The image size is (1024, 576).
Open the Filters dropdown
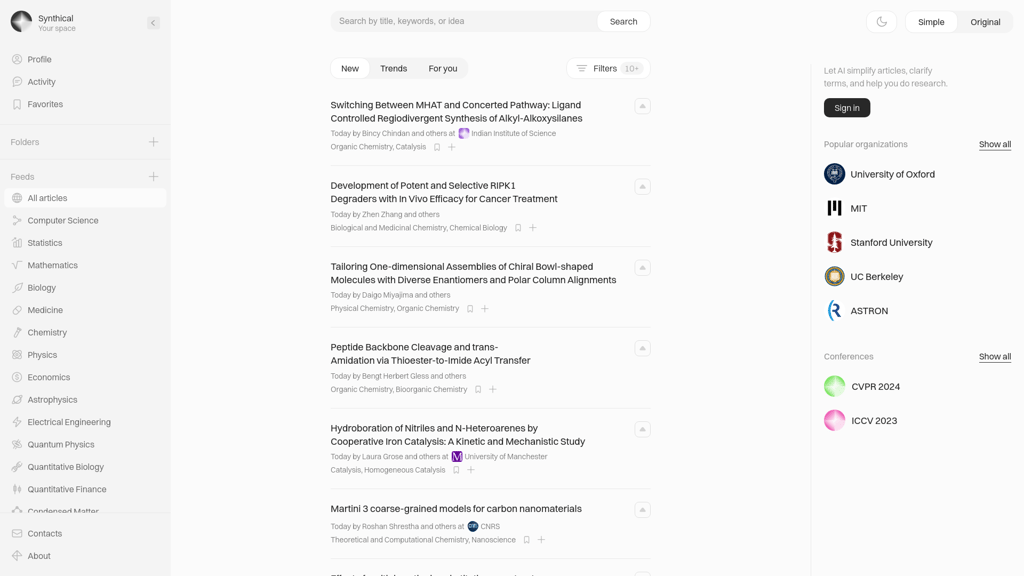[x=608, y=69]
